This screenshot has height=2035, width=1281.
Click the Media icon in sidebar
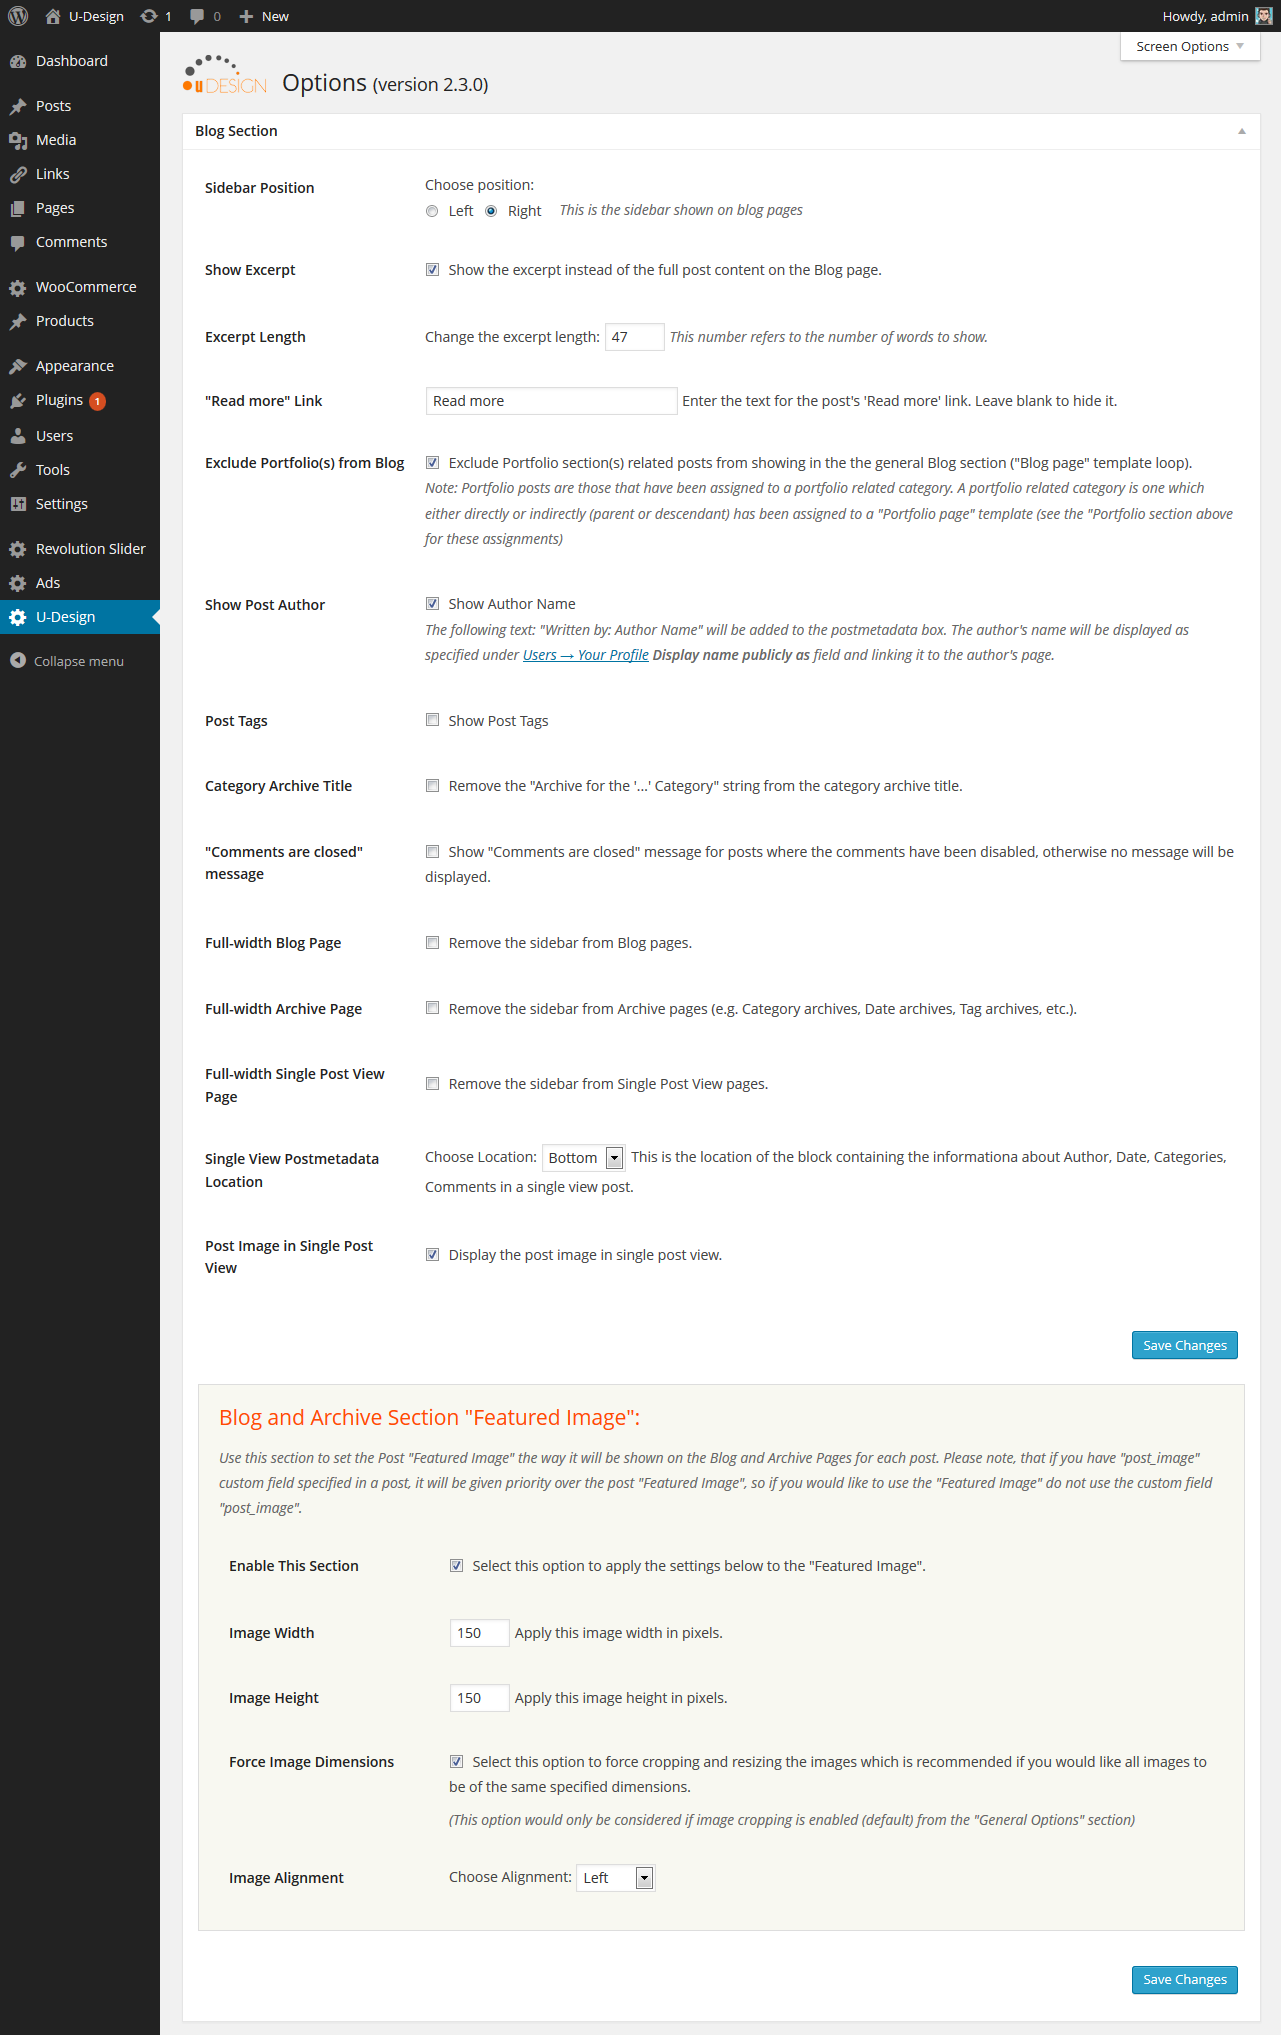[x=18, y=140]
